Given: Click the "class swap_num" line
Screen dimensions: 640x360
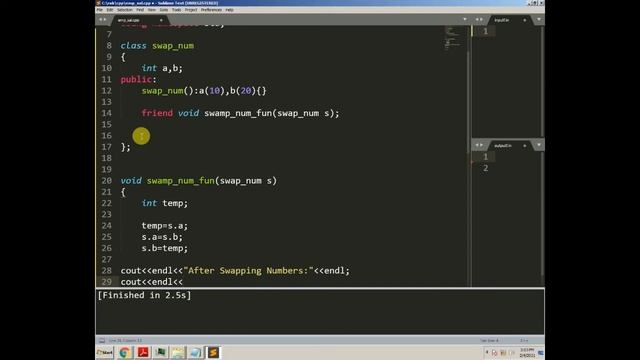Looking at the screenshot, I should pyautogui.click(x=157, y=46).
